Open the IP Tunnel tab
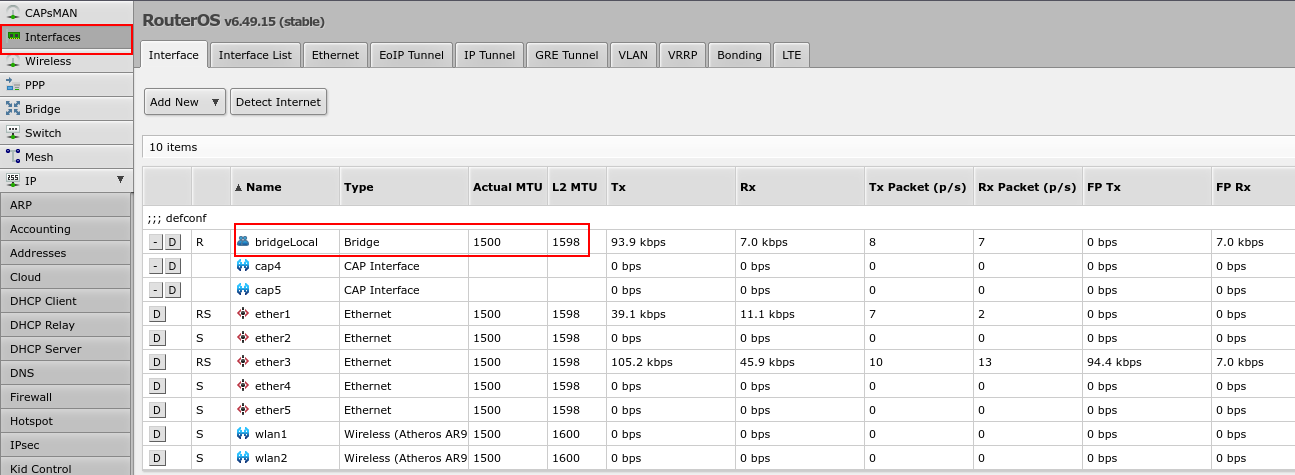 pos(489,55)
